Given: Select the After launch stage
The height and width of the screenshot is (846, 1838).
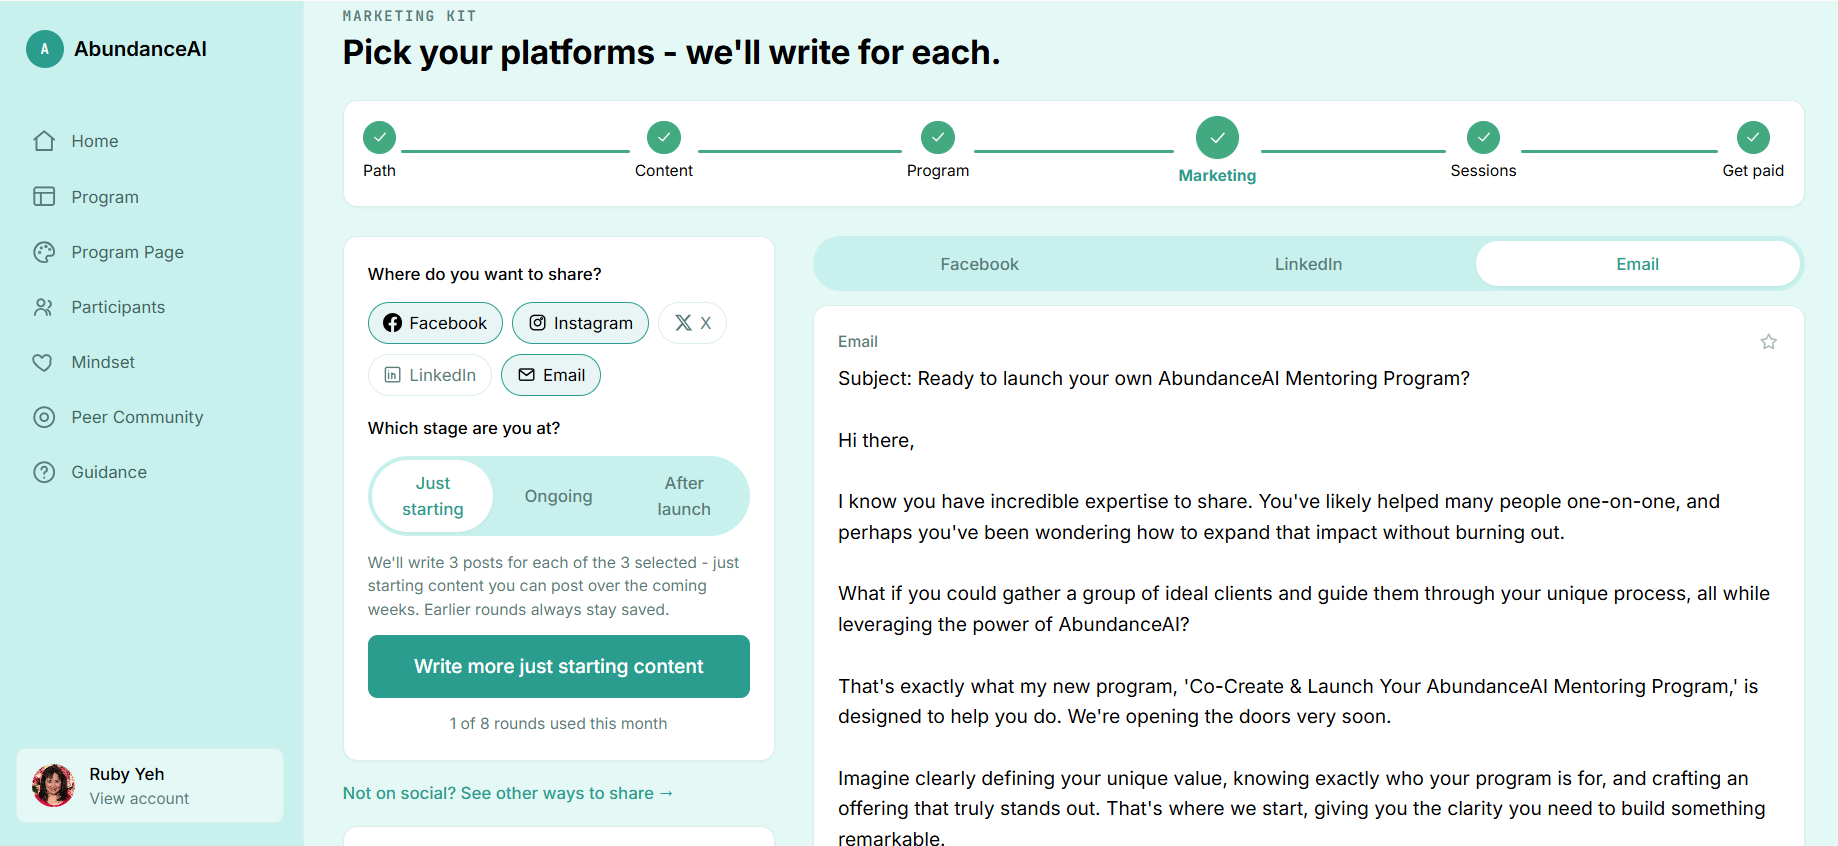Looking at the screenshot, I should click(684, 496).
